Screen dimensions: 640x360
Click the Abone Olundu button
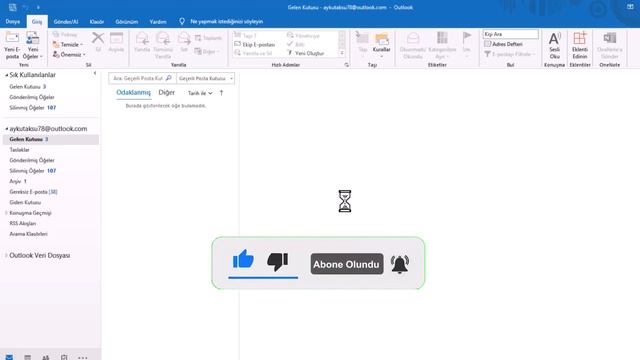point(347,264)
